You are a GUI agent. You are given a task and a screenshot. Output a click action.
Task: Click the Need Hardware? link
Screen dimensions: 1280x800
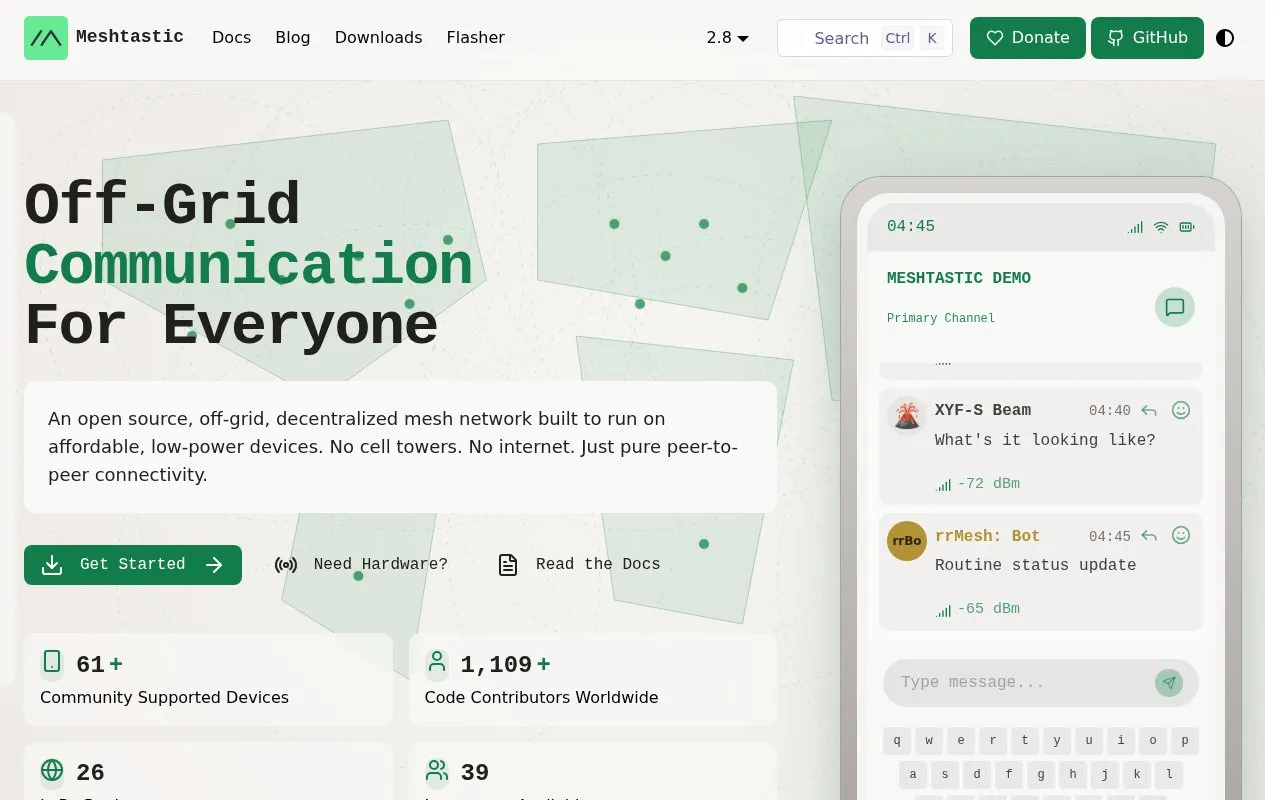pyautogui.click(x=361, y=565)
